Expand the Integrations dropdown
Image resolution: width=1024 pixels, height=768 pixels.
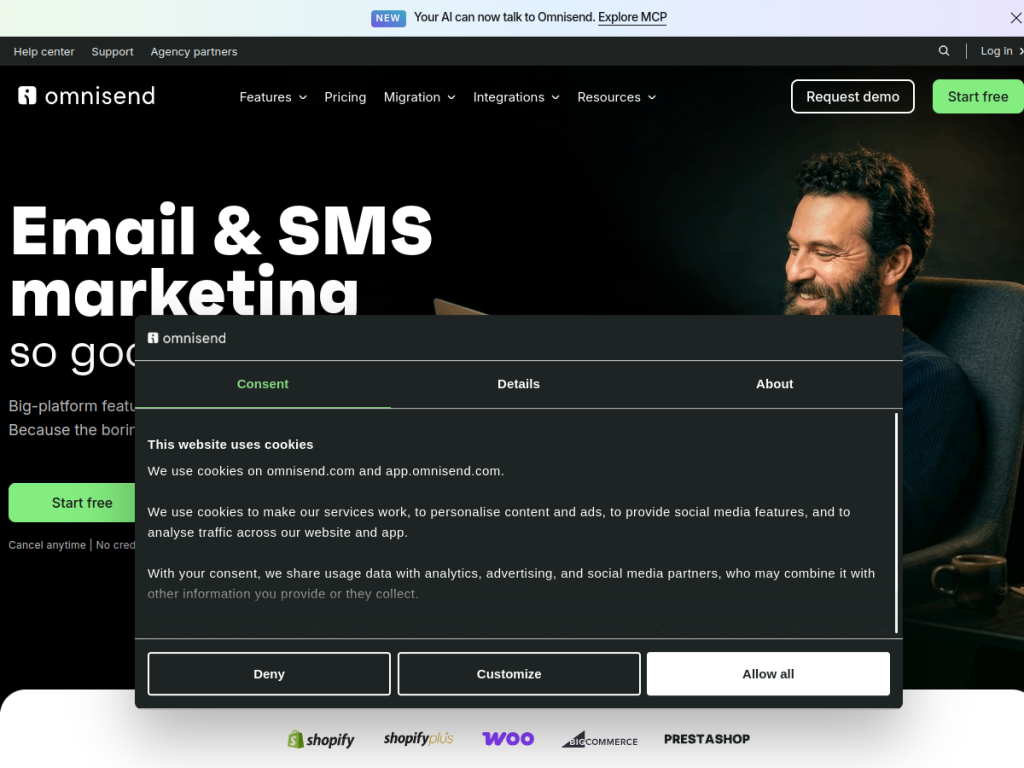[x=516, y=97]
